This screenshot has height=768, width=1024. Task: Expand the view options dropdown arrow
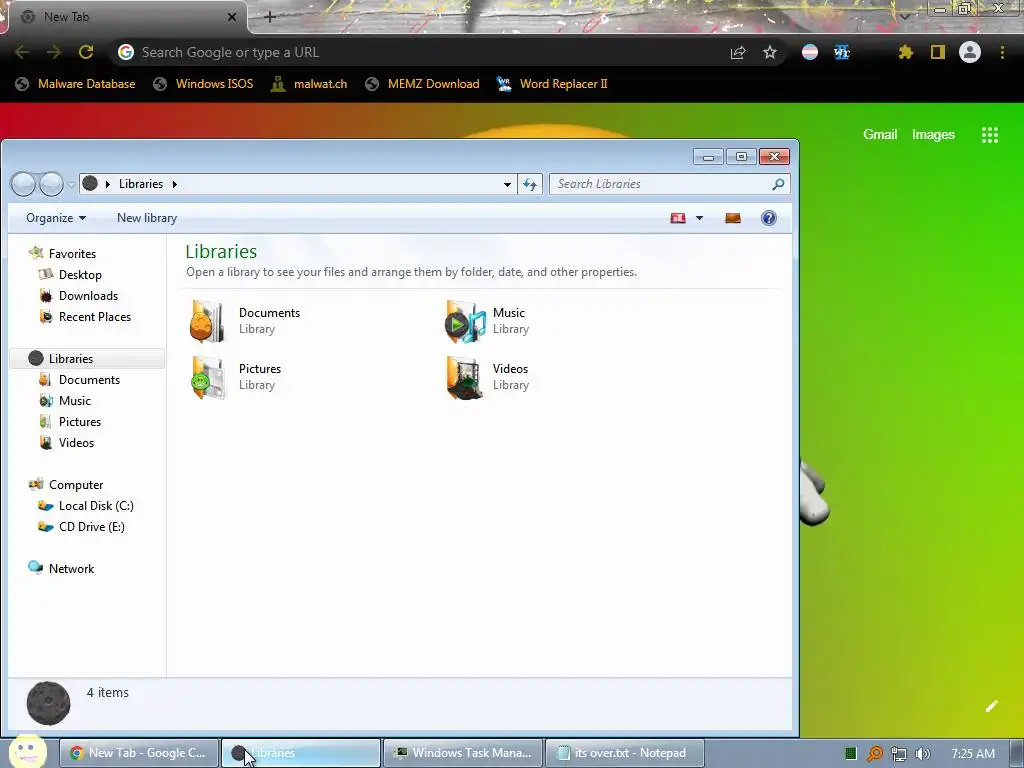pyautogui.click(x=699, y=218)
